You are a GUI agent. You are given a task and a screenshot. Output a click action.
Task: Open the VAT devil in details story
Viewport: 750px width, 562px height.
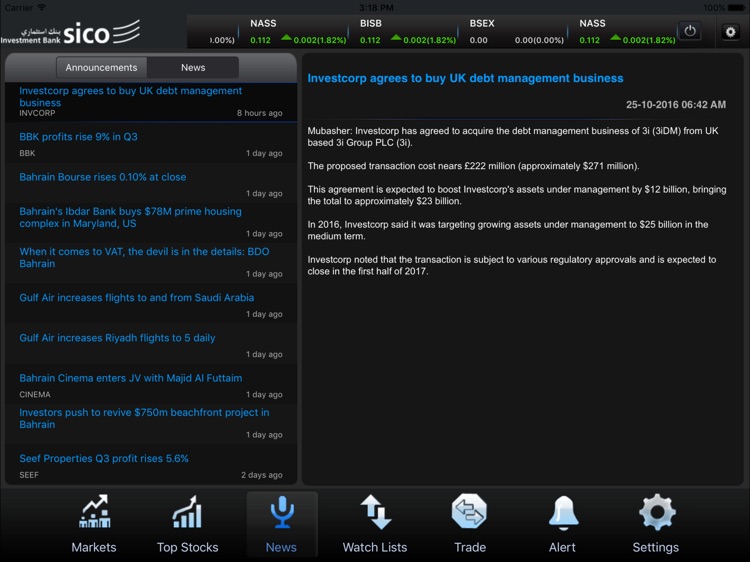pyautogui.click(x=151, y=264)
